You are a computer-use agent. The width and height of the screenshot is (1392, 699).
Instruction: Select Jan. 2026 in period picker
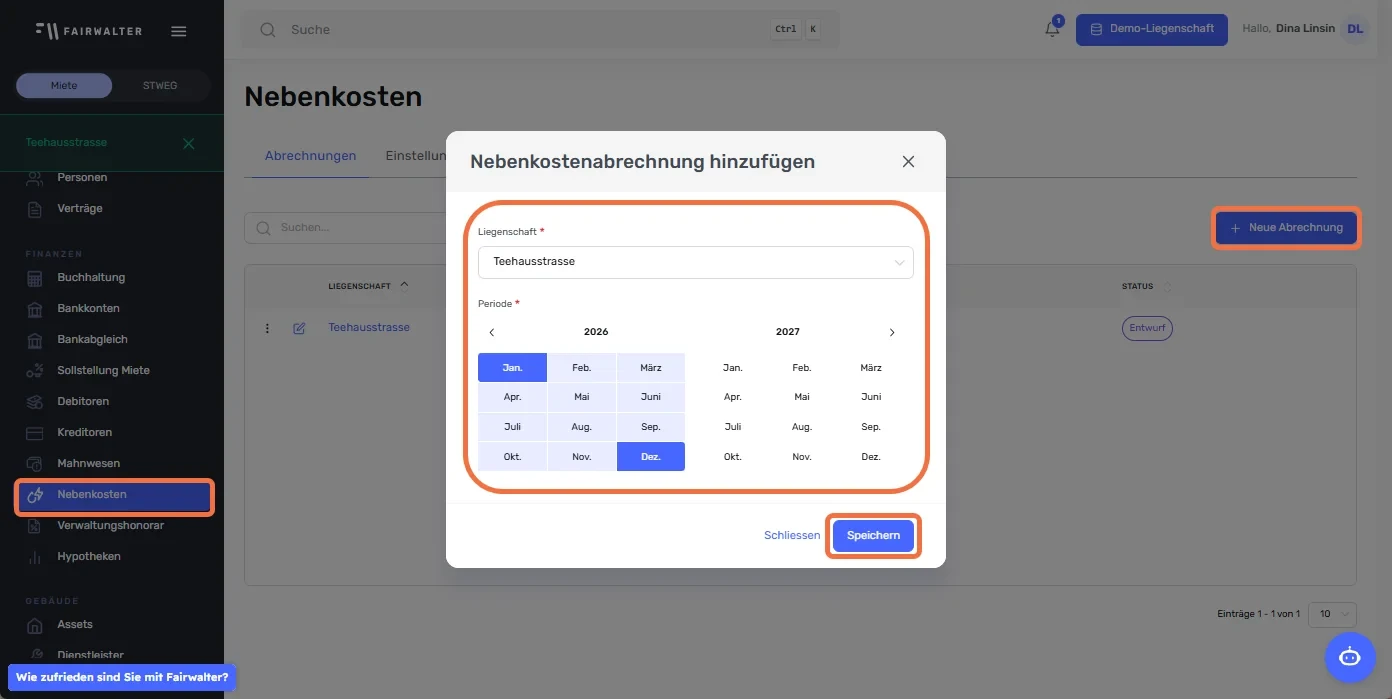(512, 368)
